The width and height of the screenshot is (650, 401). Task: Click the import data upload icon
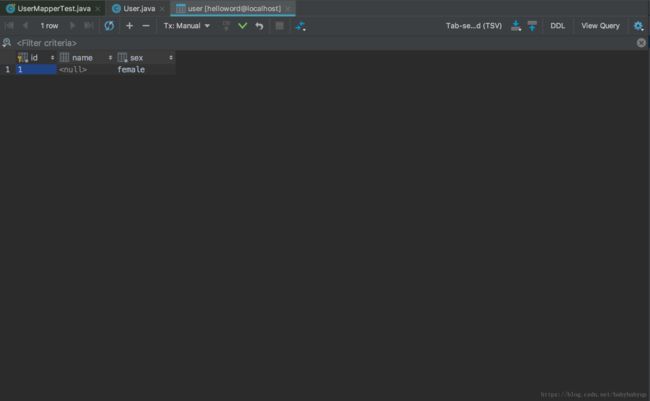532,26
